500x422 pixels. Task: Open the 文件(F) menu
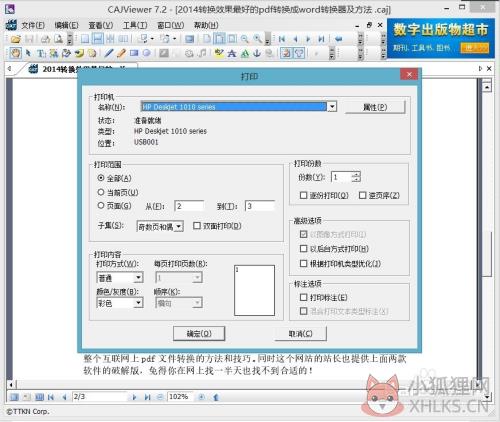33,25
